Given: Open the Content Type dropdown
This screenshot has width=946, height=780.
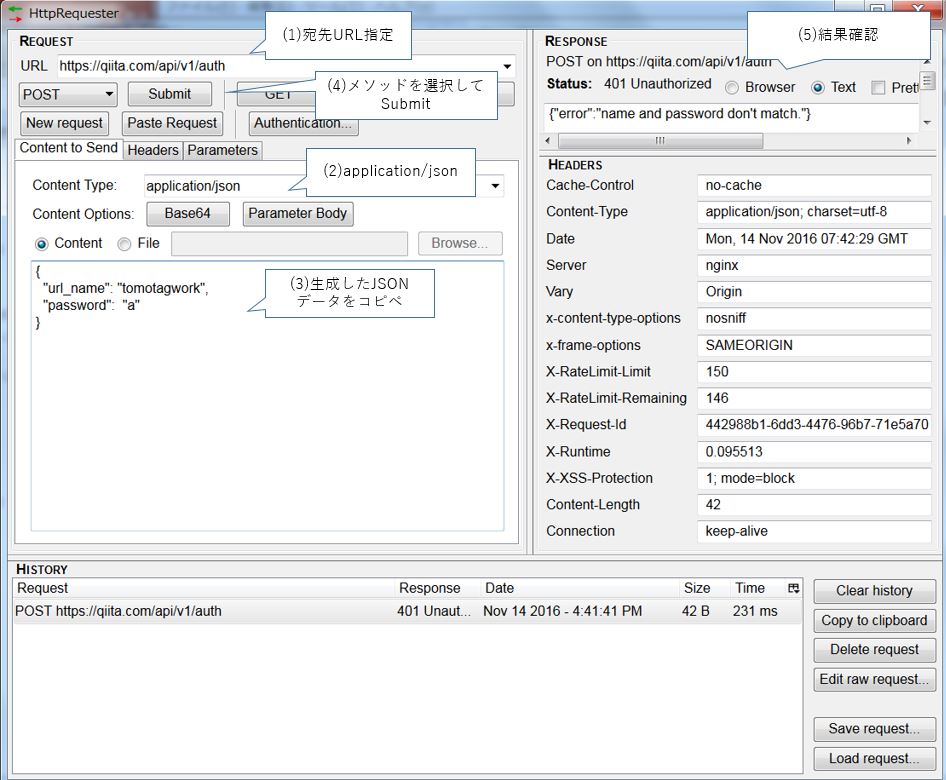Looking at the screenshot, I should pos(495,185).
